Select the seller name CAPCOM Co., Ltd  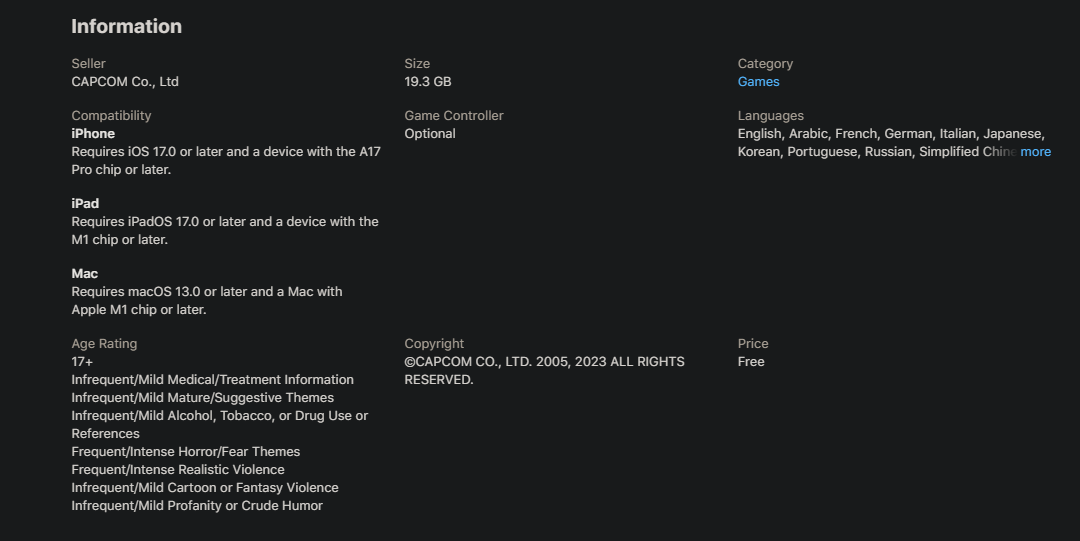[125, 82]
